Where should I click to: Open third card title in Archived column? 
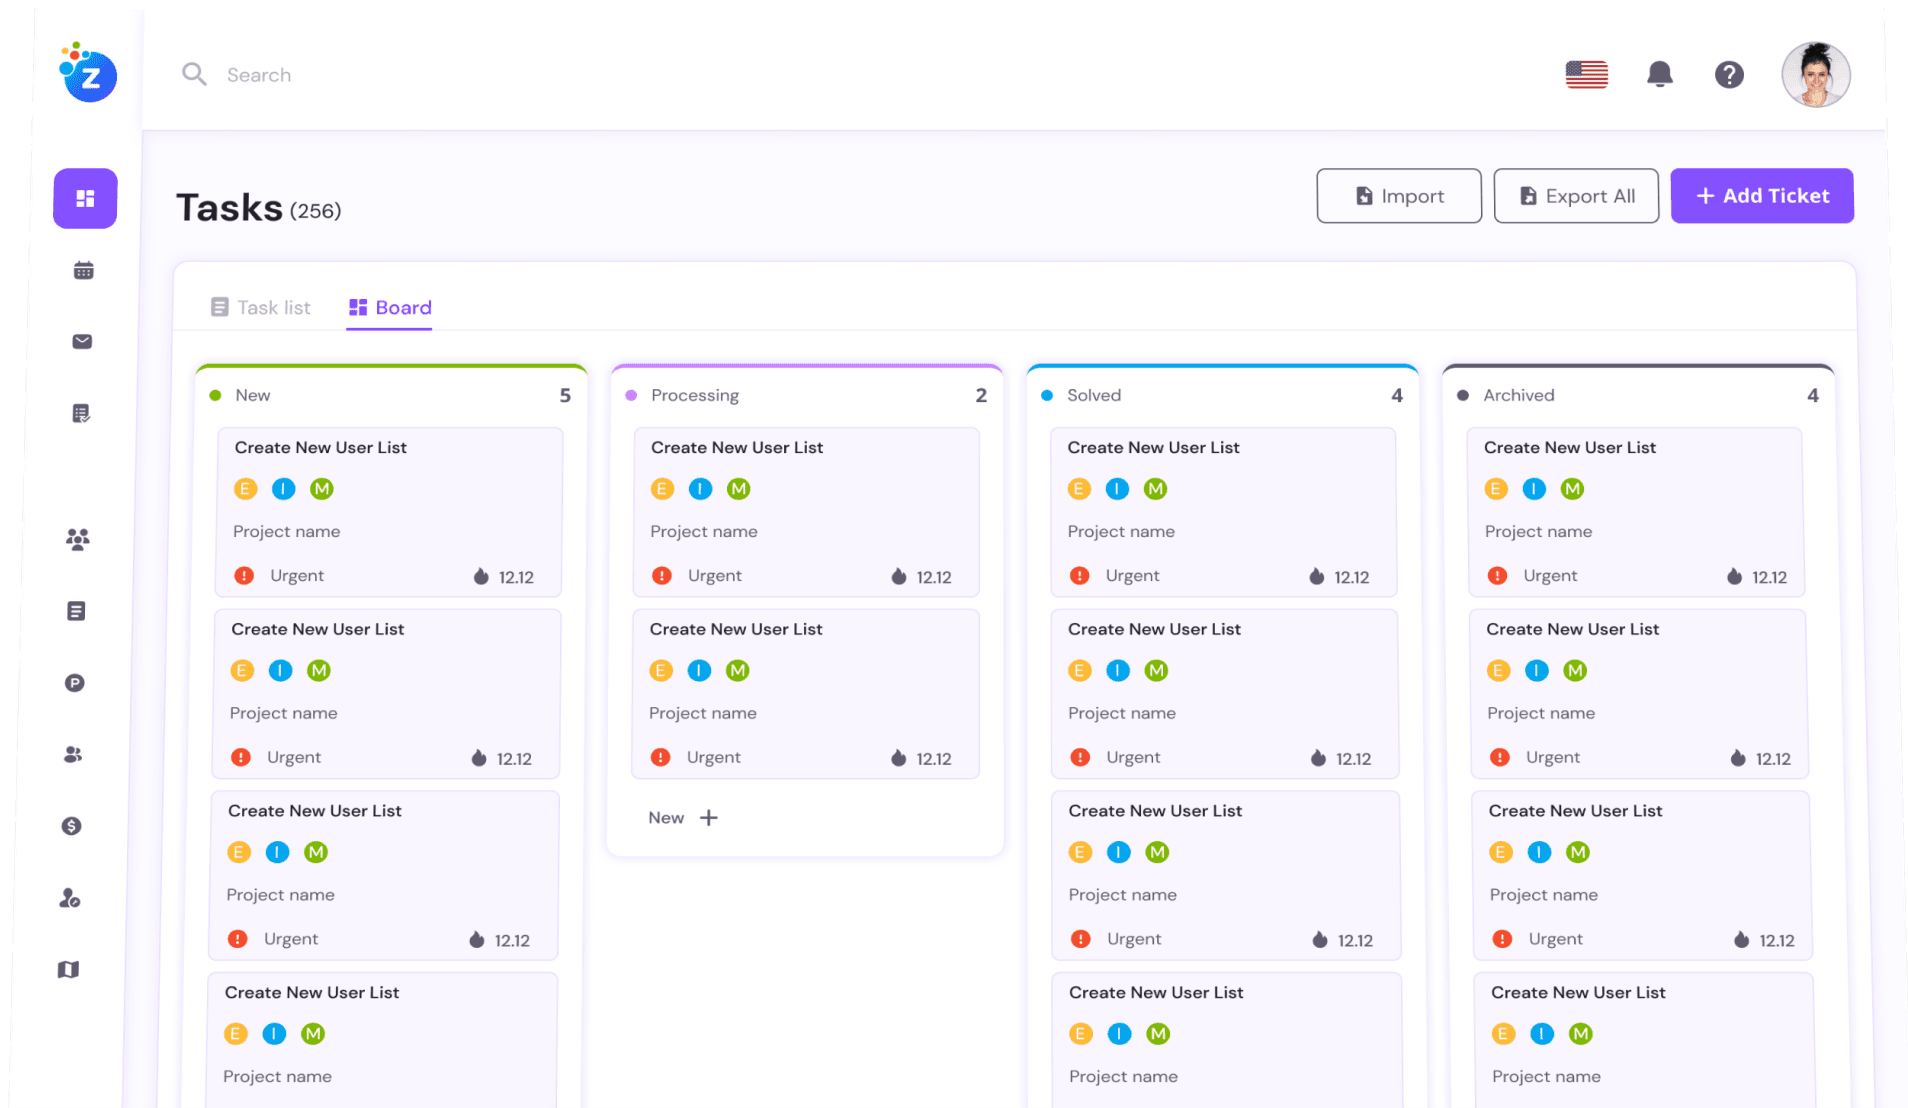pyautogui.click(x=1575, y=811)
